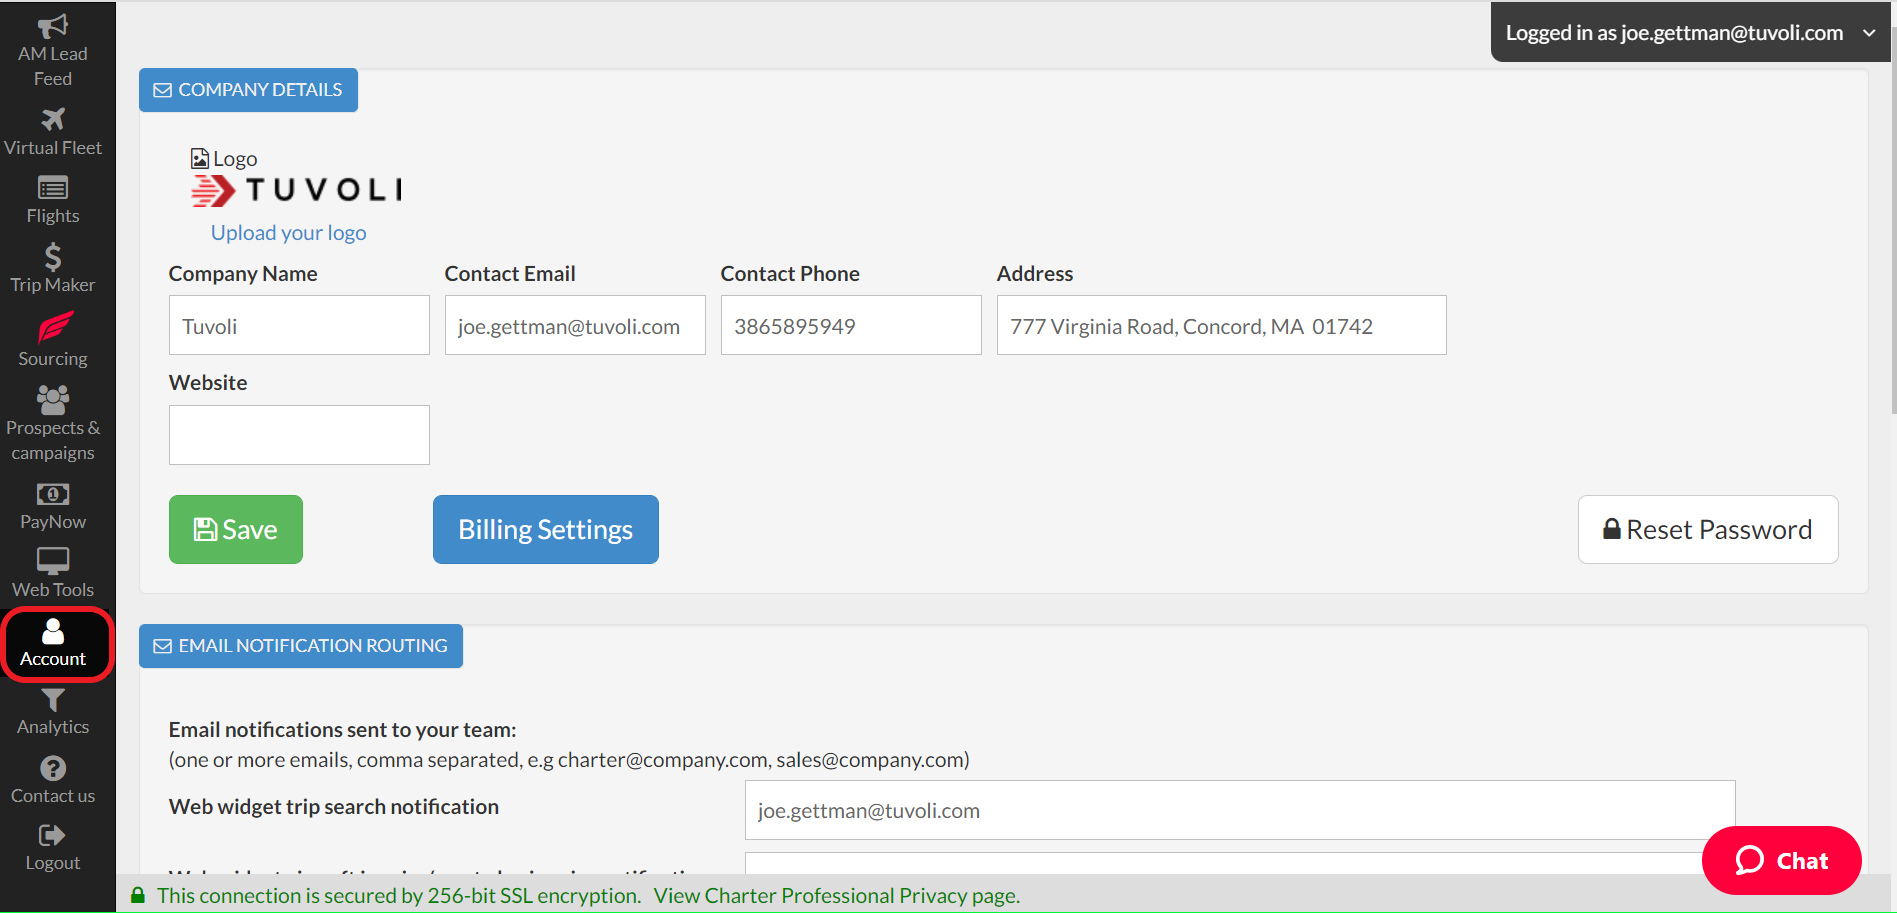The image size is (1897, 913).
Task: Click into the Website input field
Action: pos(299,435)
